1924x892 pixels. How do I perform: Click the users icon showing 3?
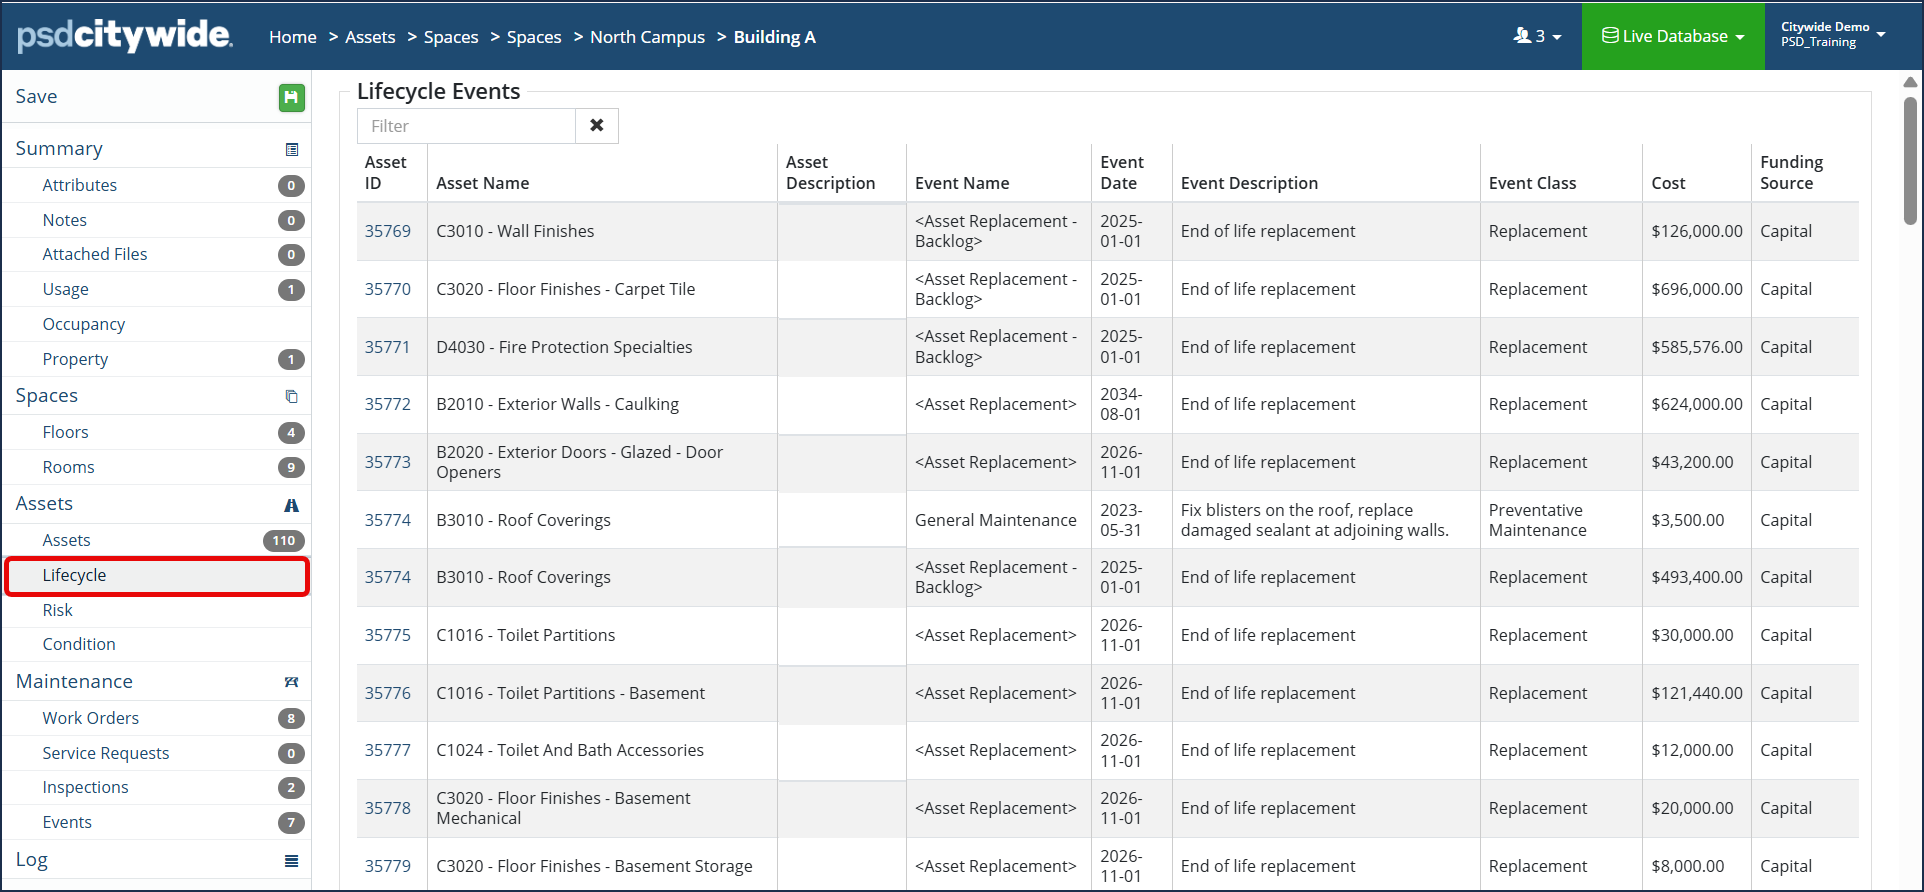click(x=1523, y=36)
